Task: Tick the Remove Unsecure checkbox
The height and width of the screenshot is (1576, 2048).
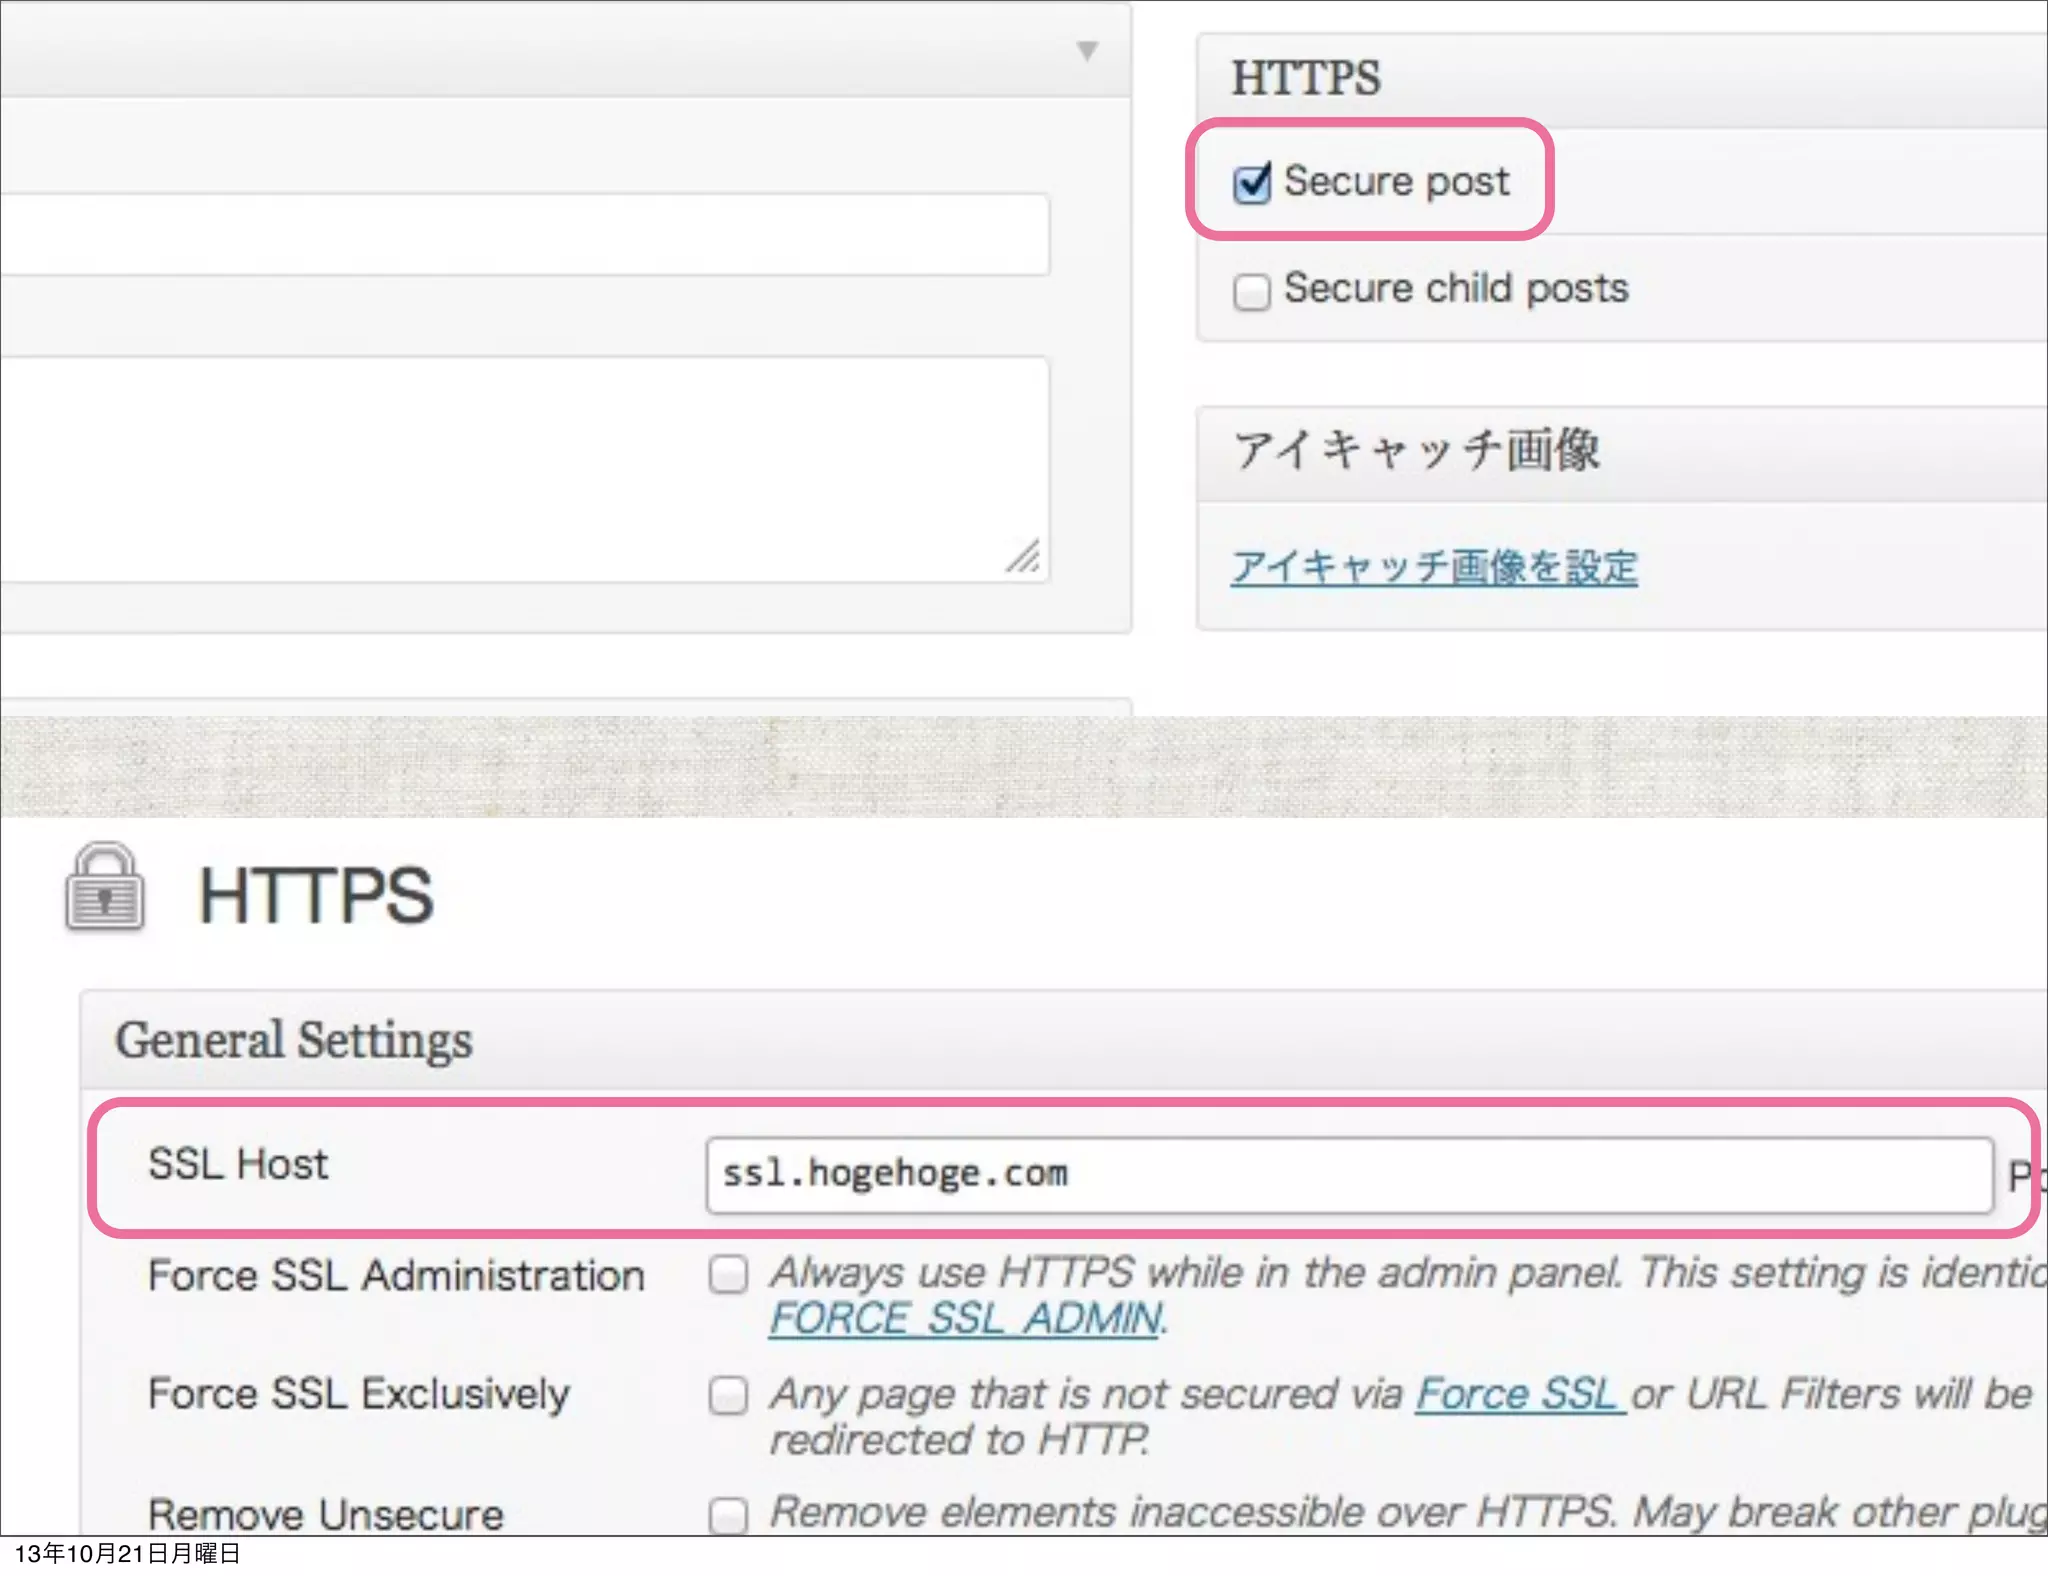Action: [728, 1515]
